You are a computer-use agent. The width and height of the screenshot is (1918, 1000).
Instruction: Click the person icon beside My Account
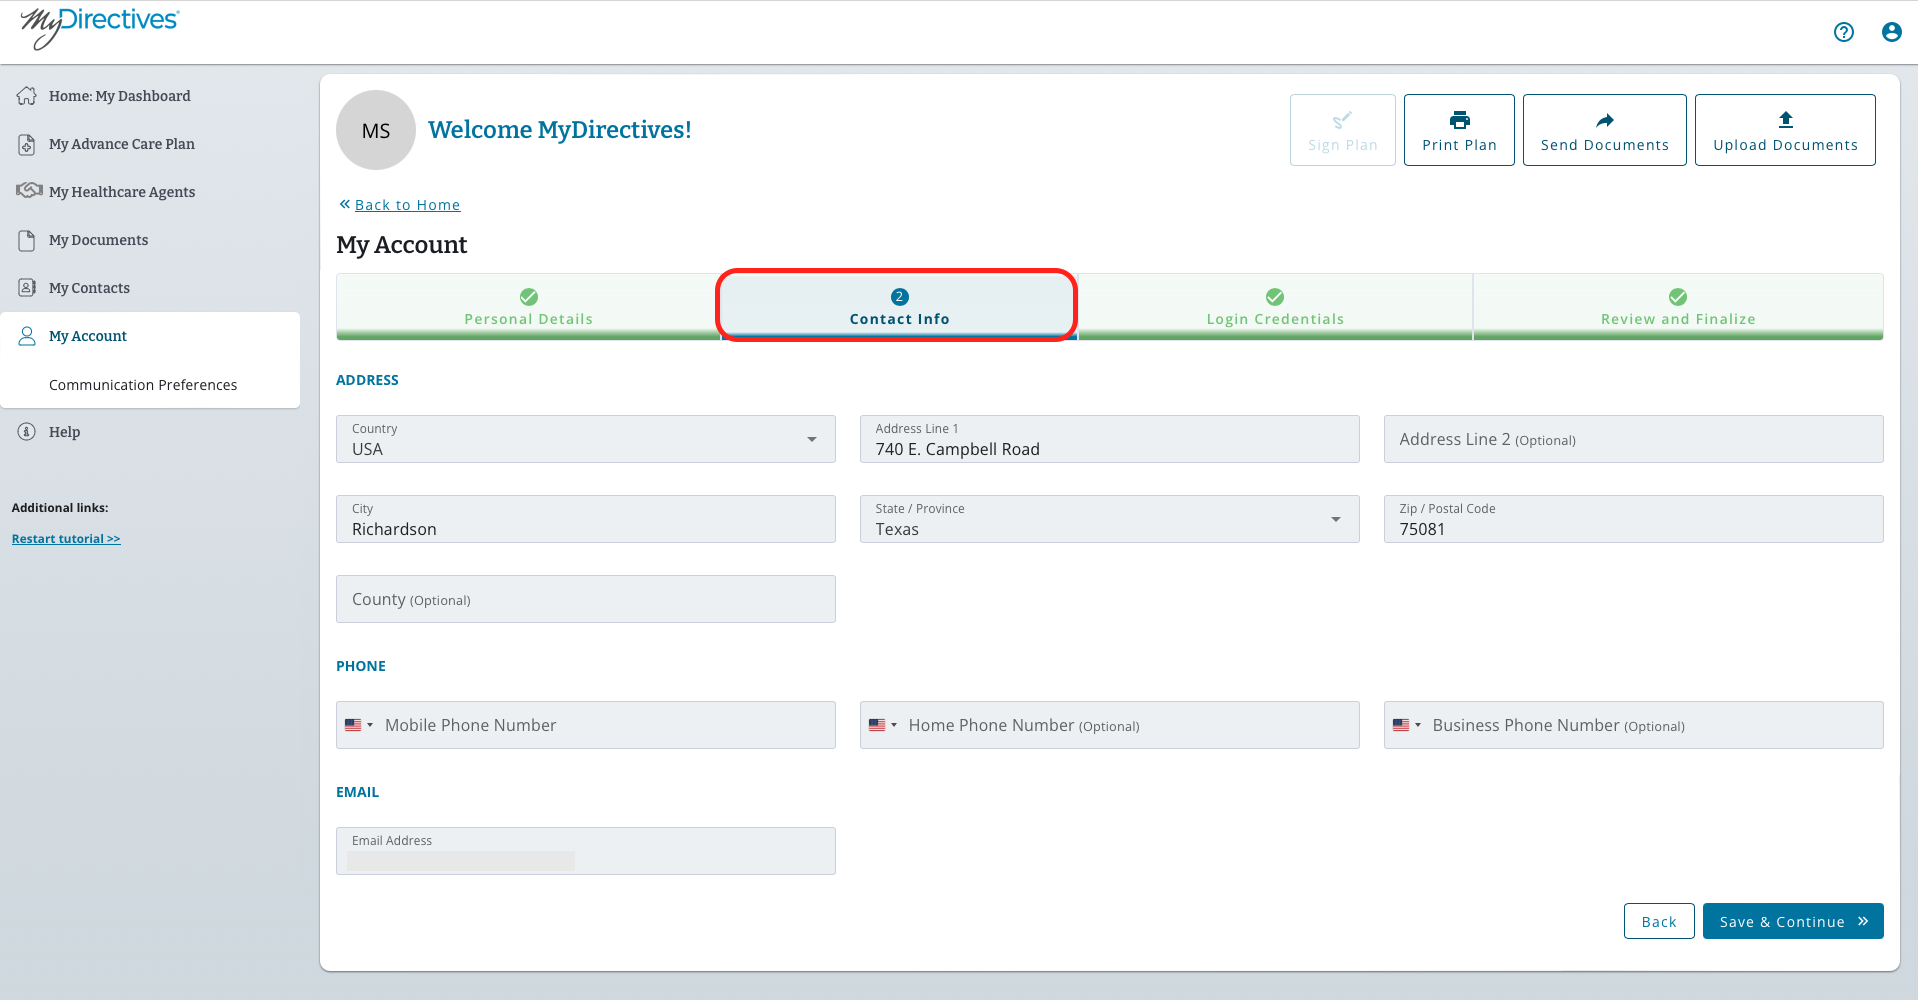27,336
